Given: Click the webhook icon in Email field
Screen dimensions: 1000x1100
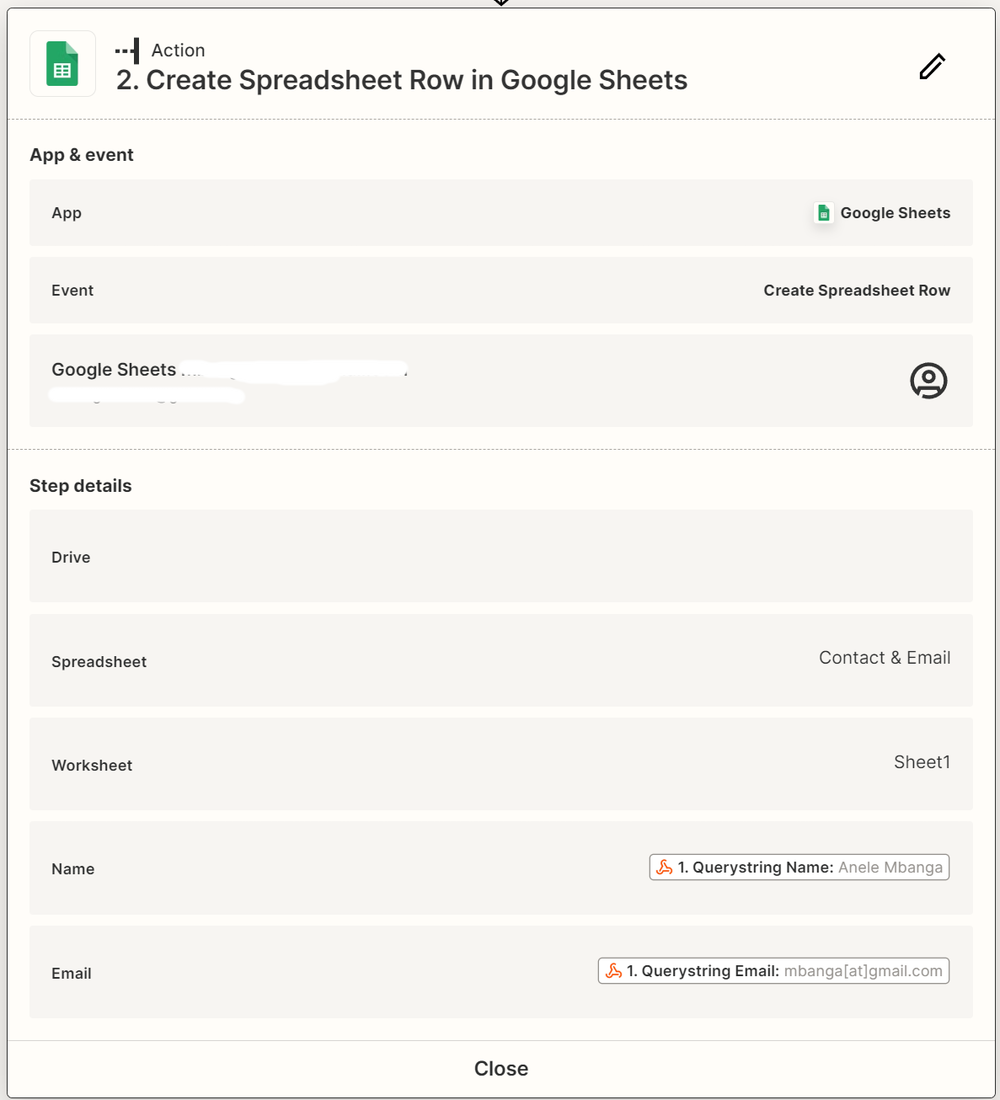Looking at the screenshot, I should pyautogui.click(x=613, y=971).
